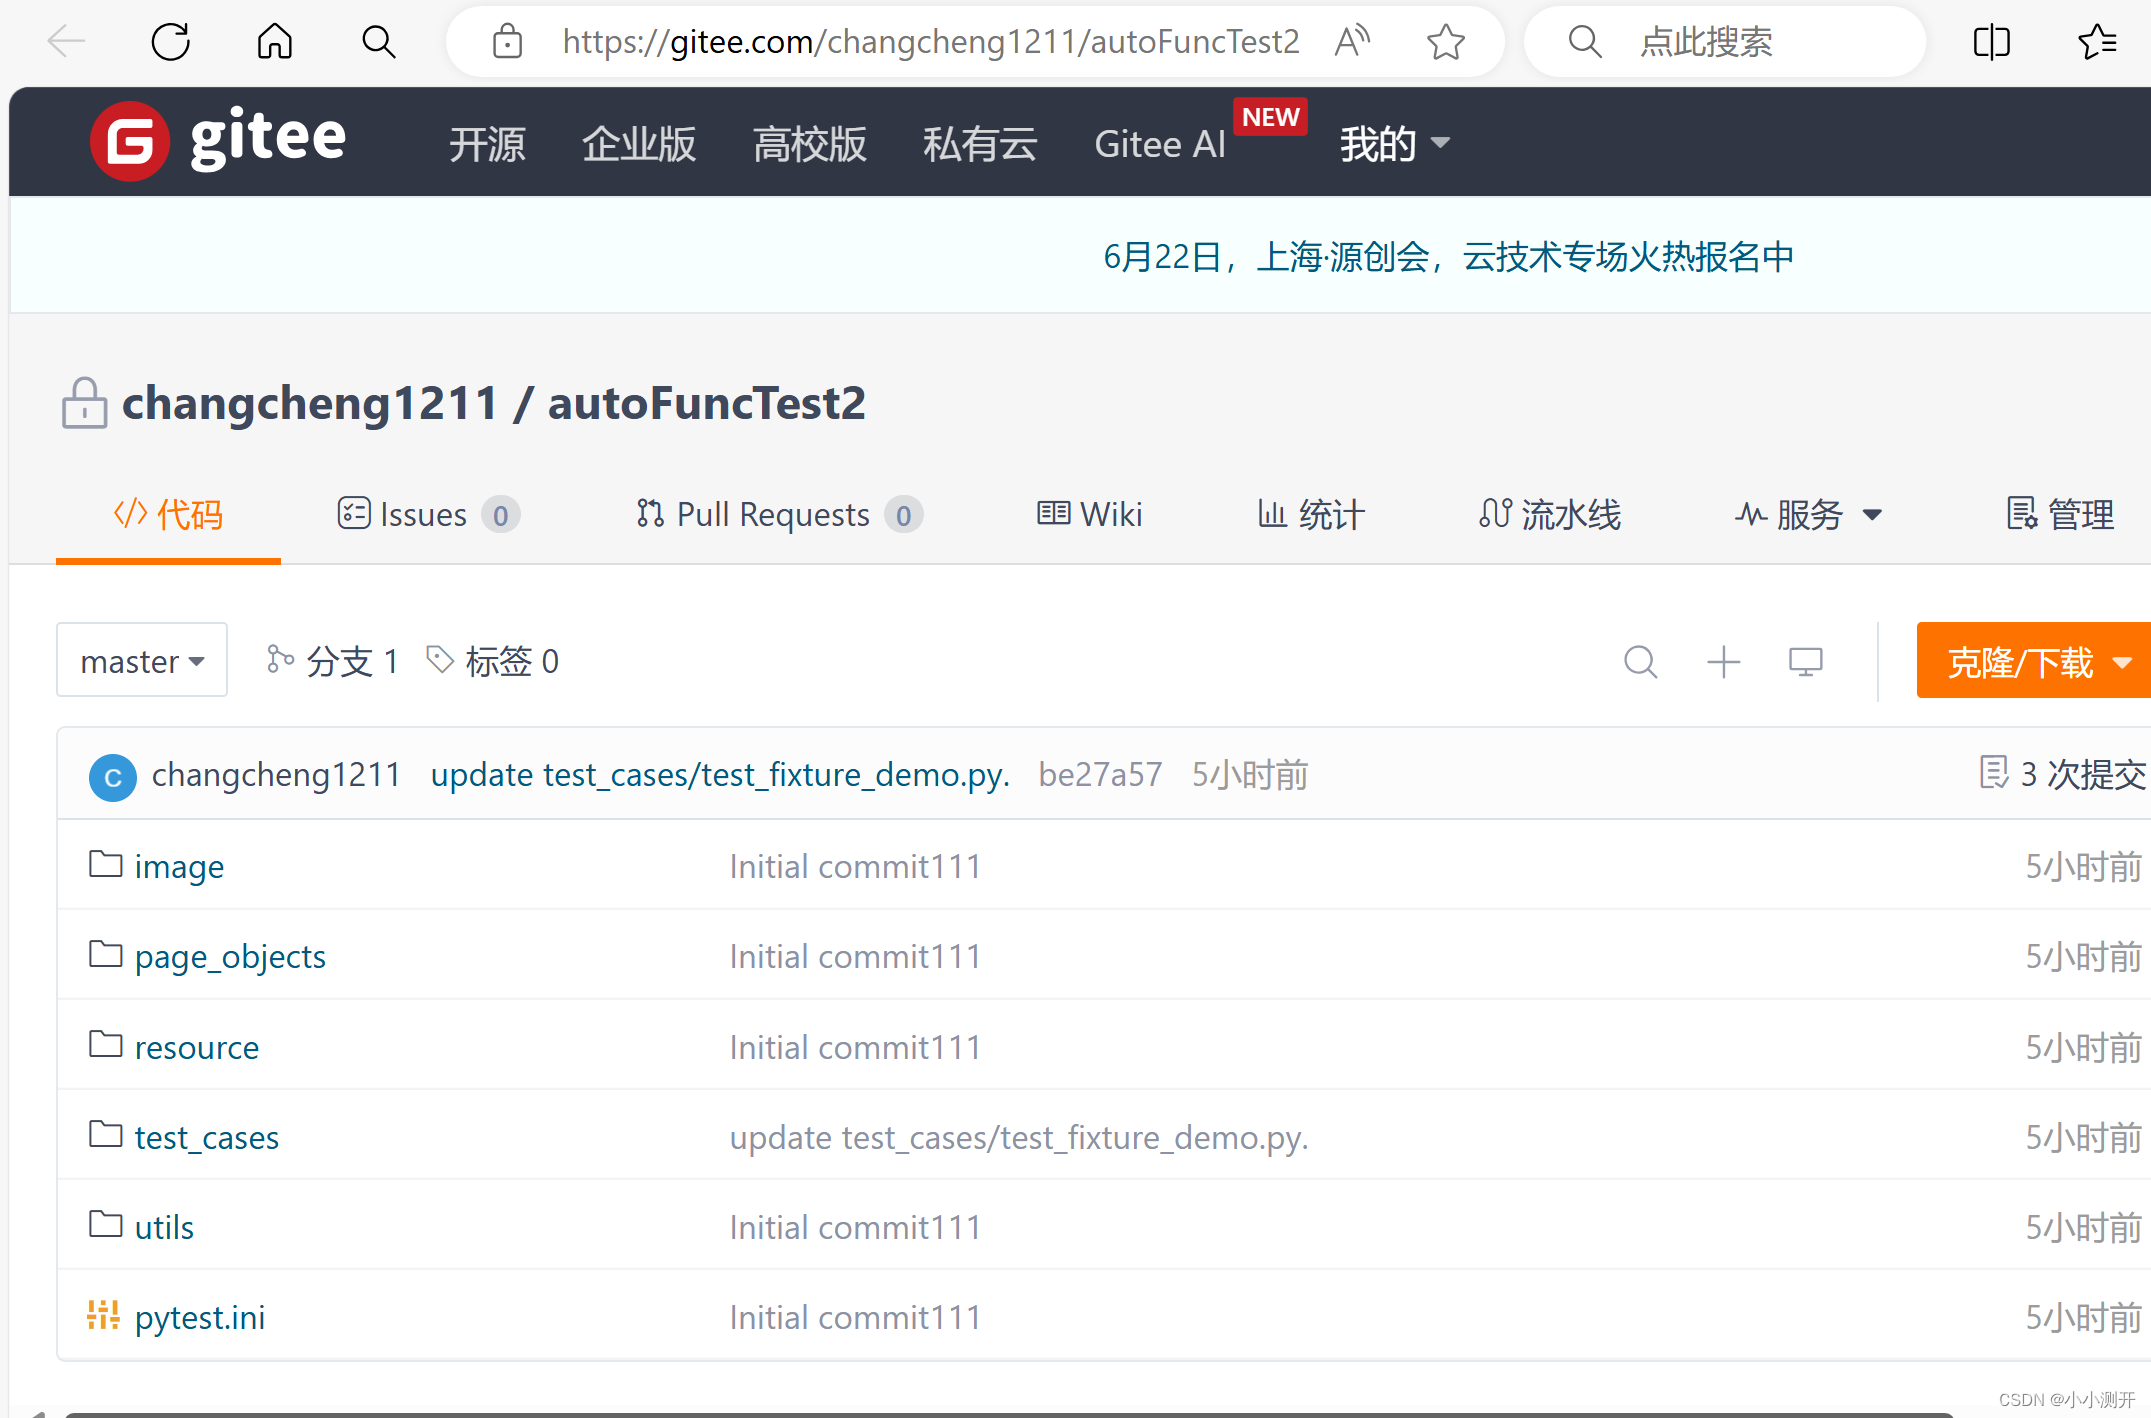Open the Web IDE monitor icon
This screenshot has height=1418, width=2151.
pos(1805,660)
